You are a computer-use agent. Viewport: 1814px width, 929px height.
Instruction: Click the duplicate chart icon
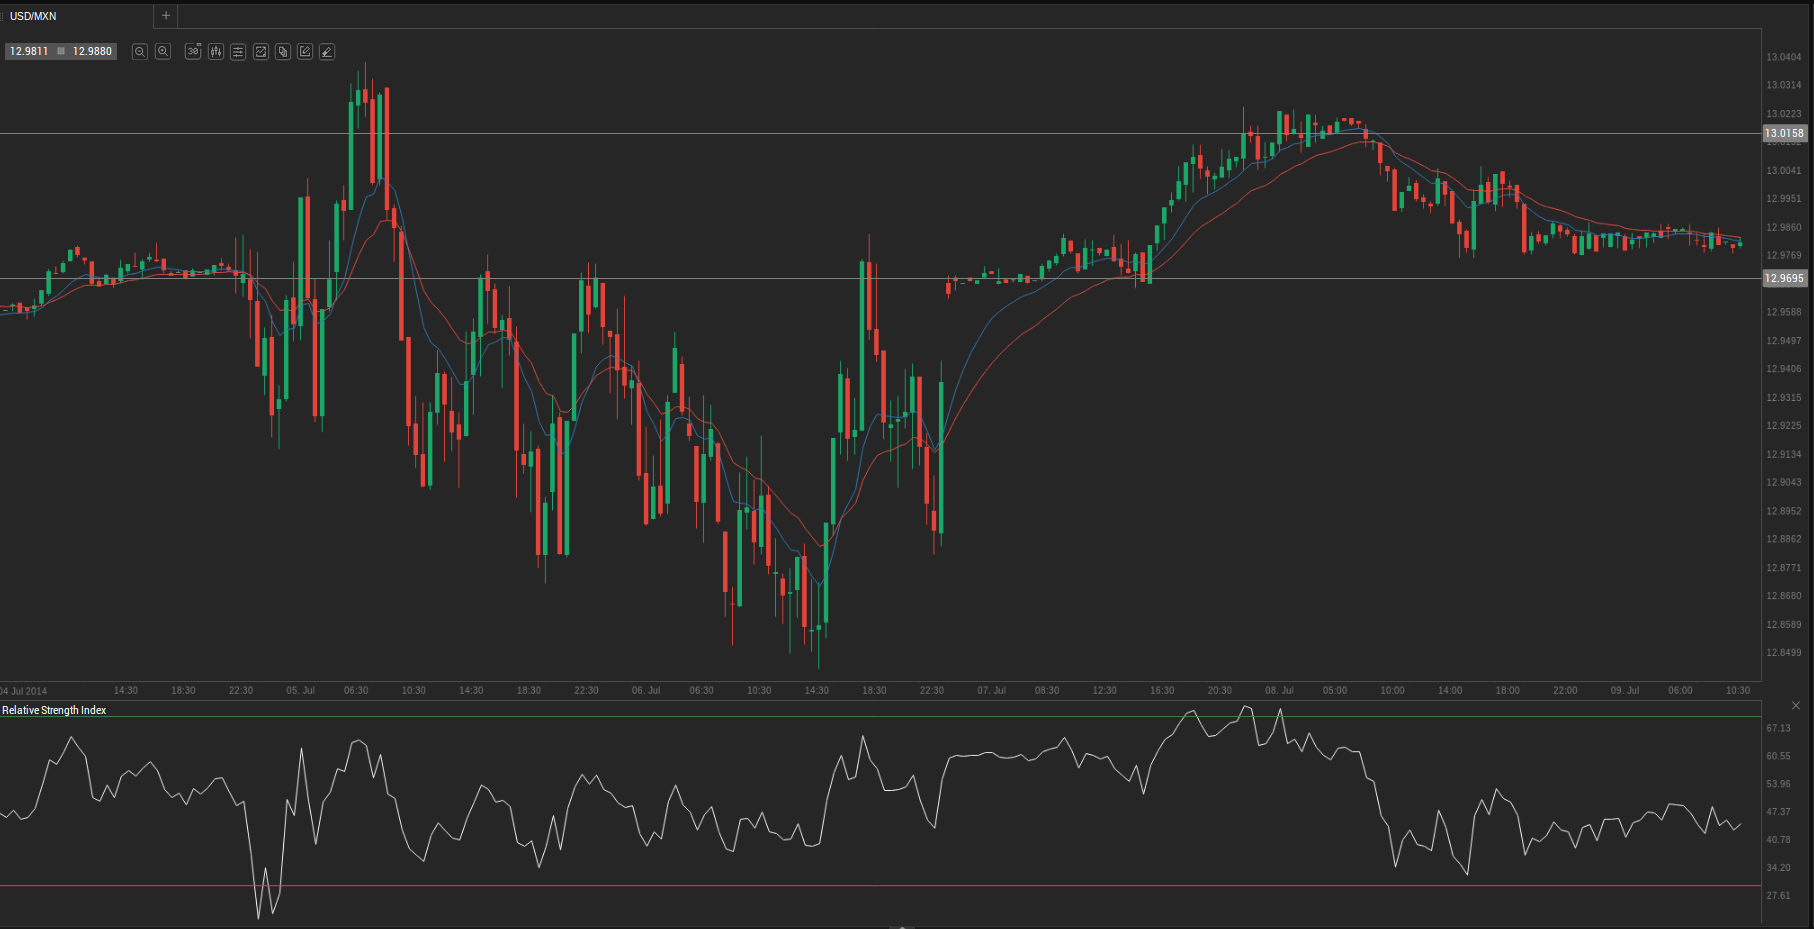283,52
